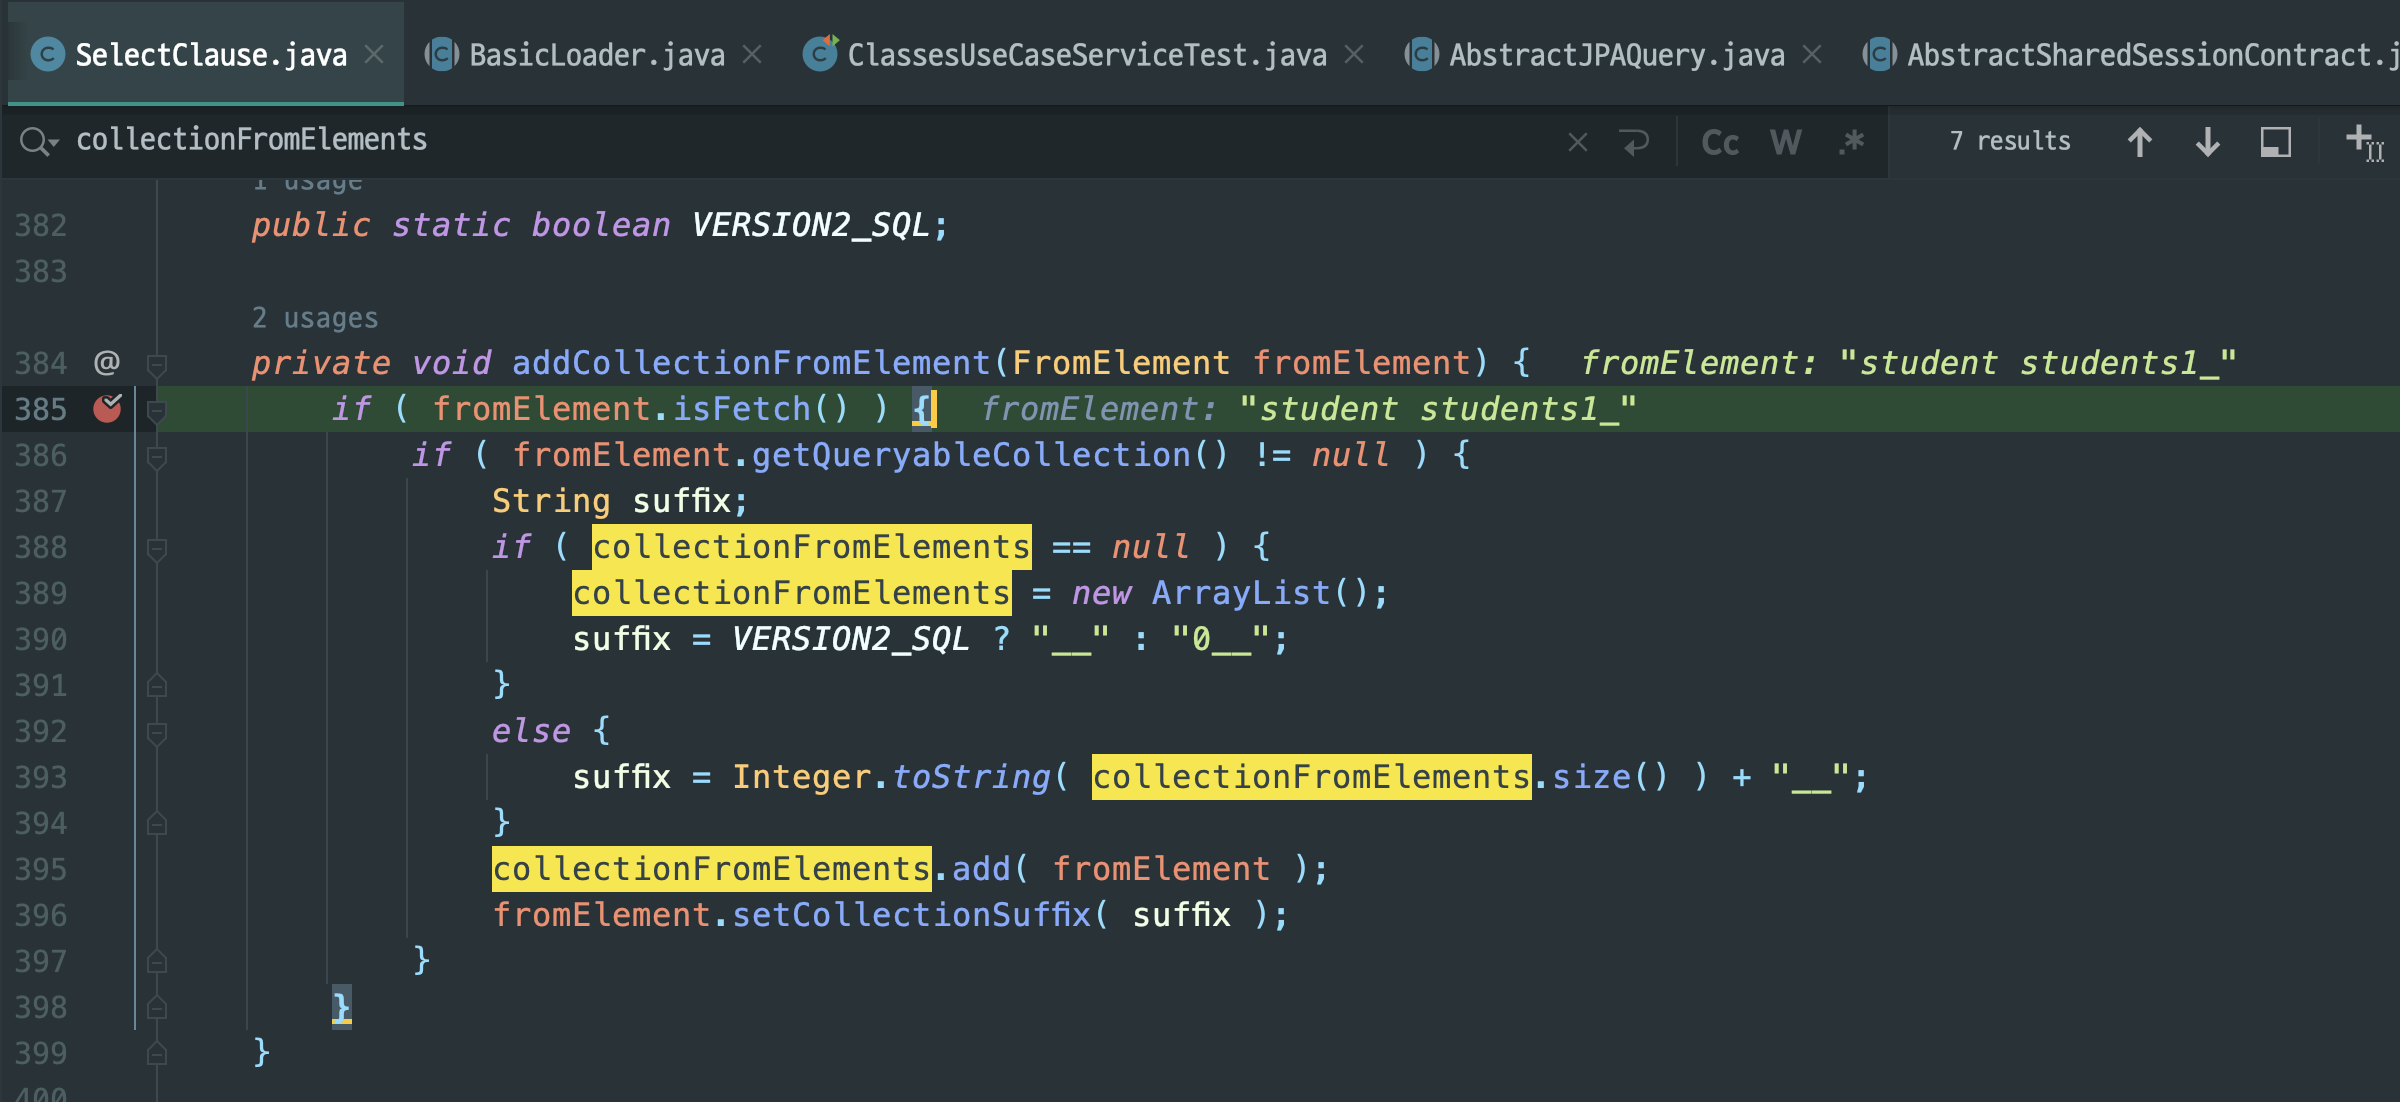Screen dimensions: 2400x1102
Task: Click the new line icon in search field
Action: pos(1635,142)
